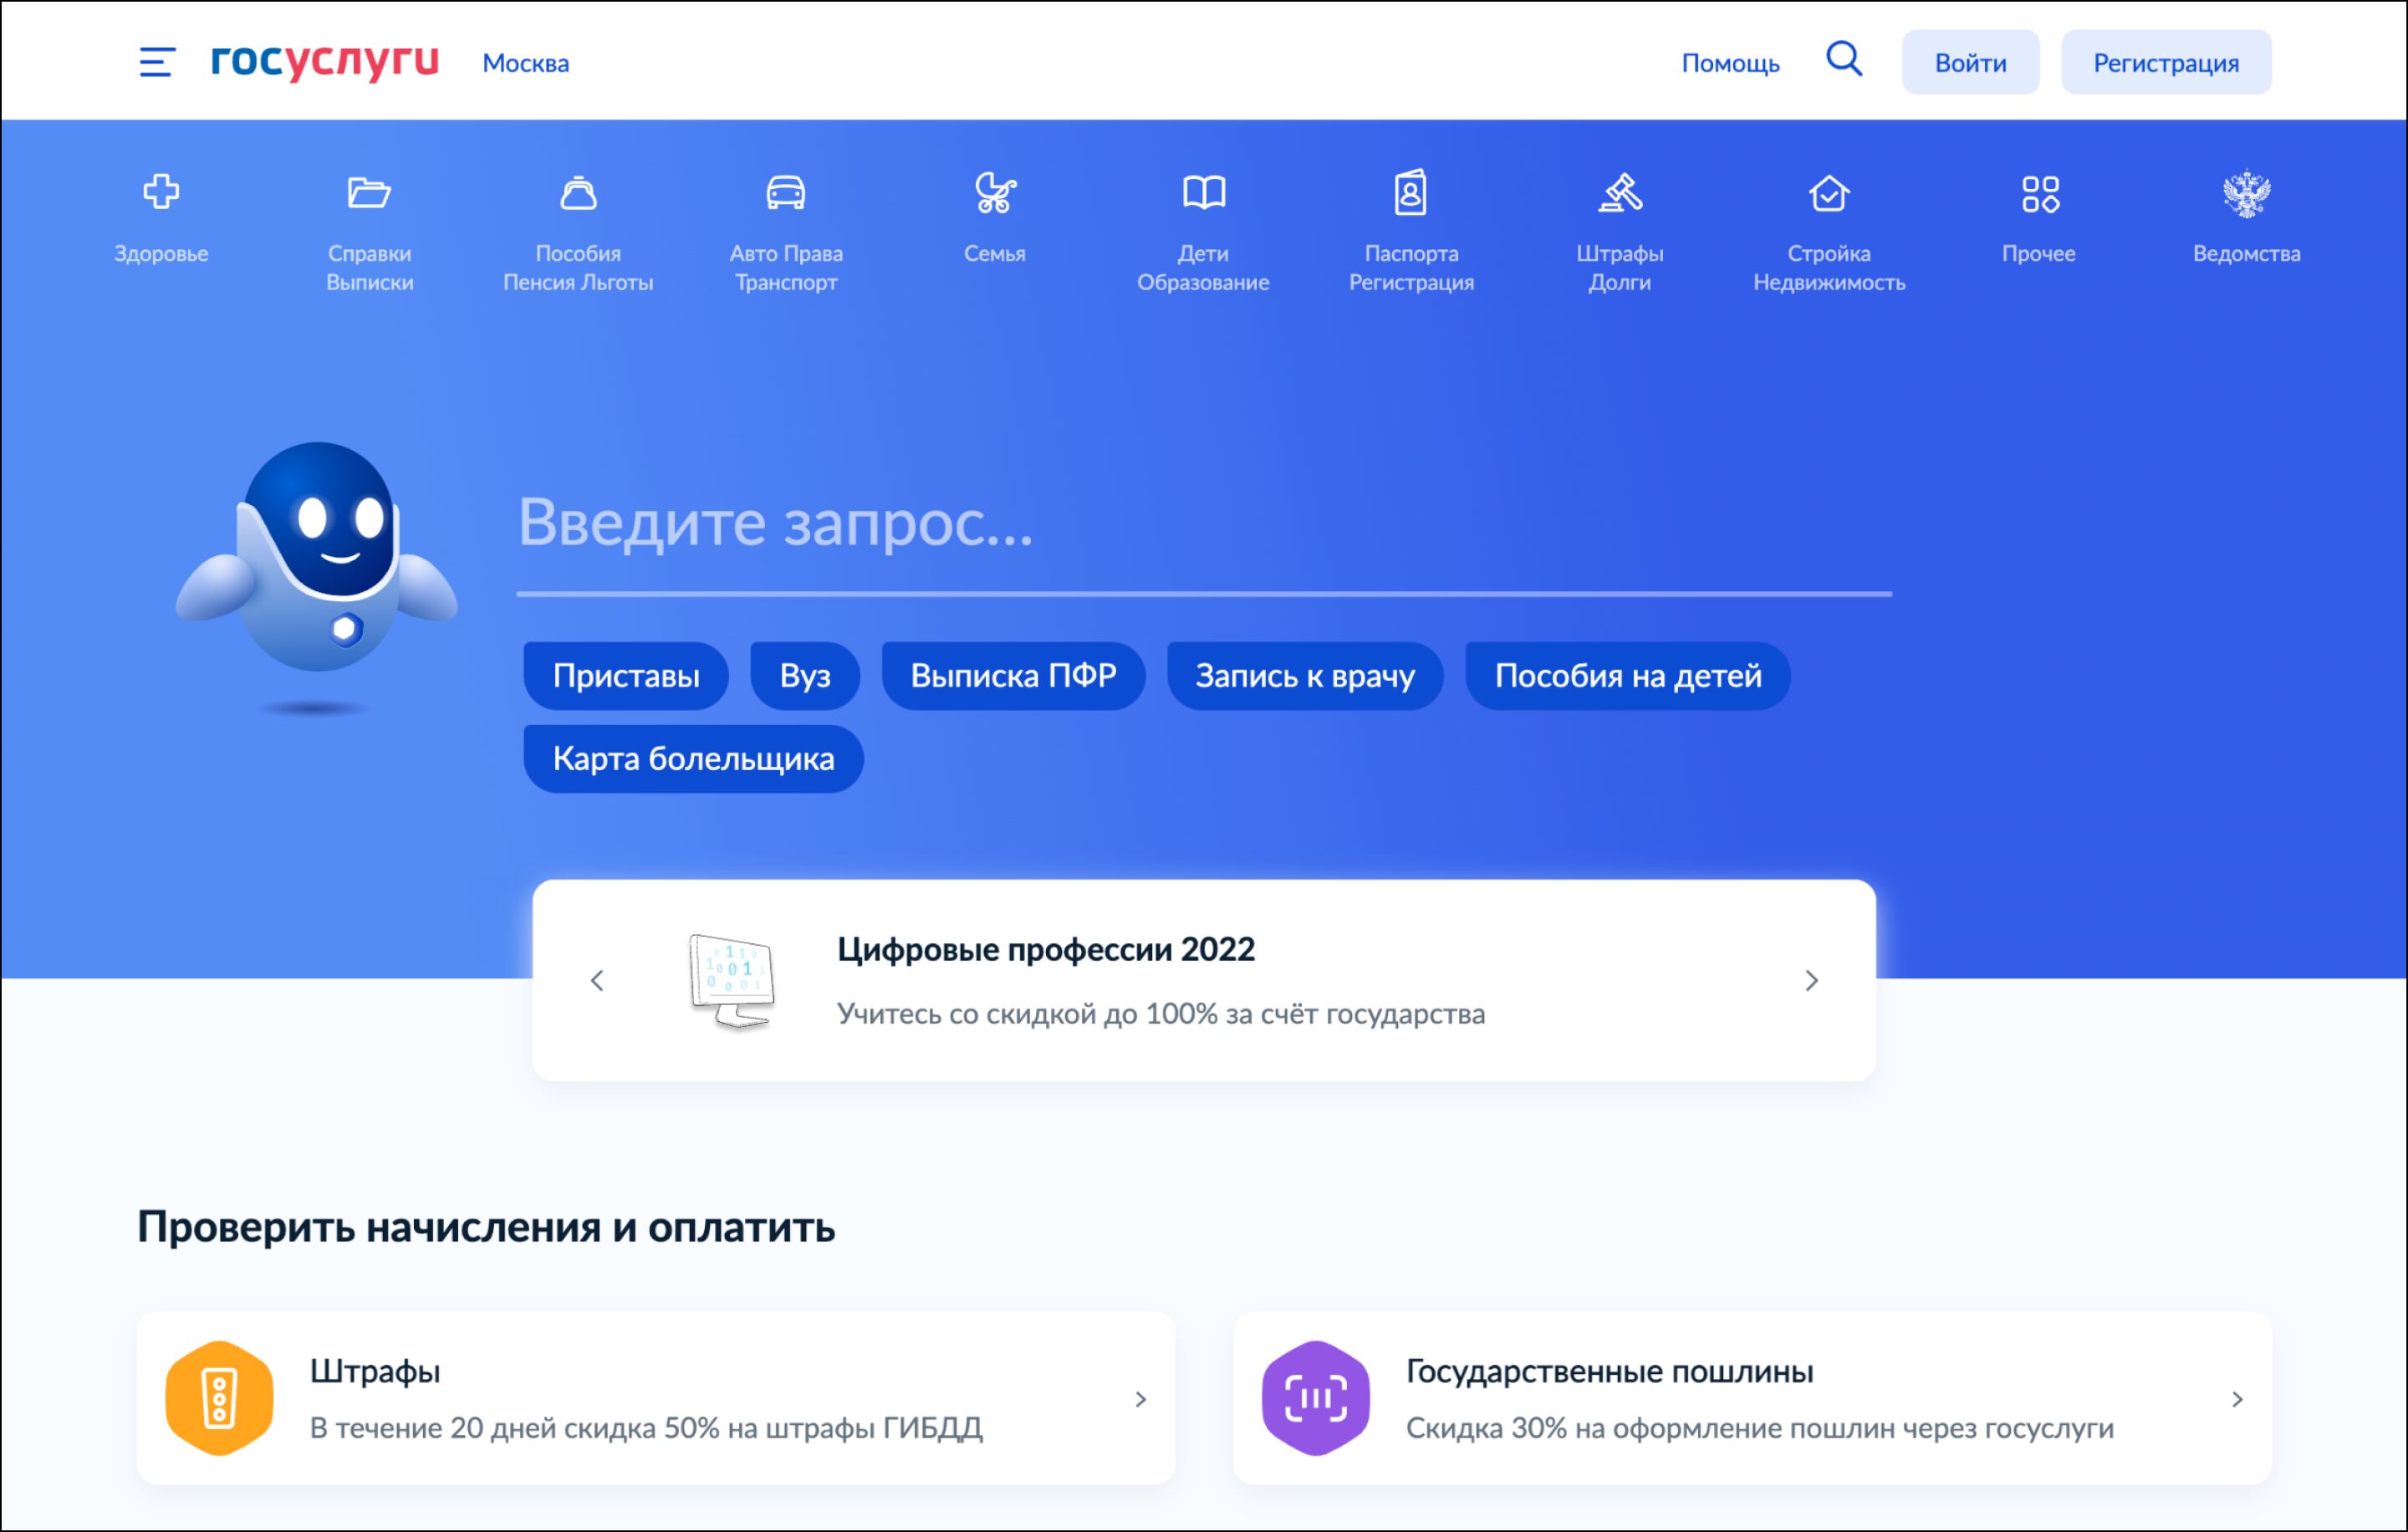Open Дети Образование category

coord(1203,231)
